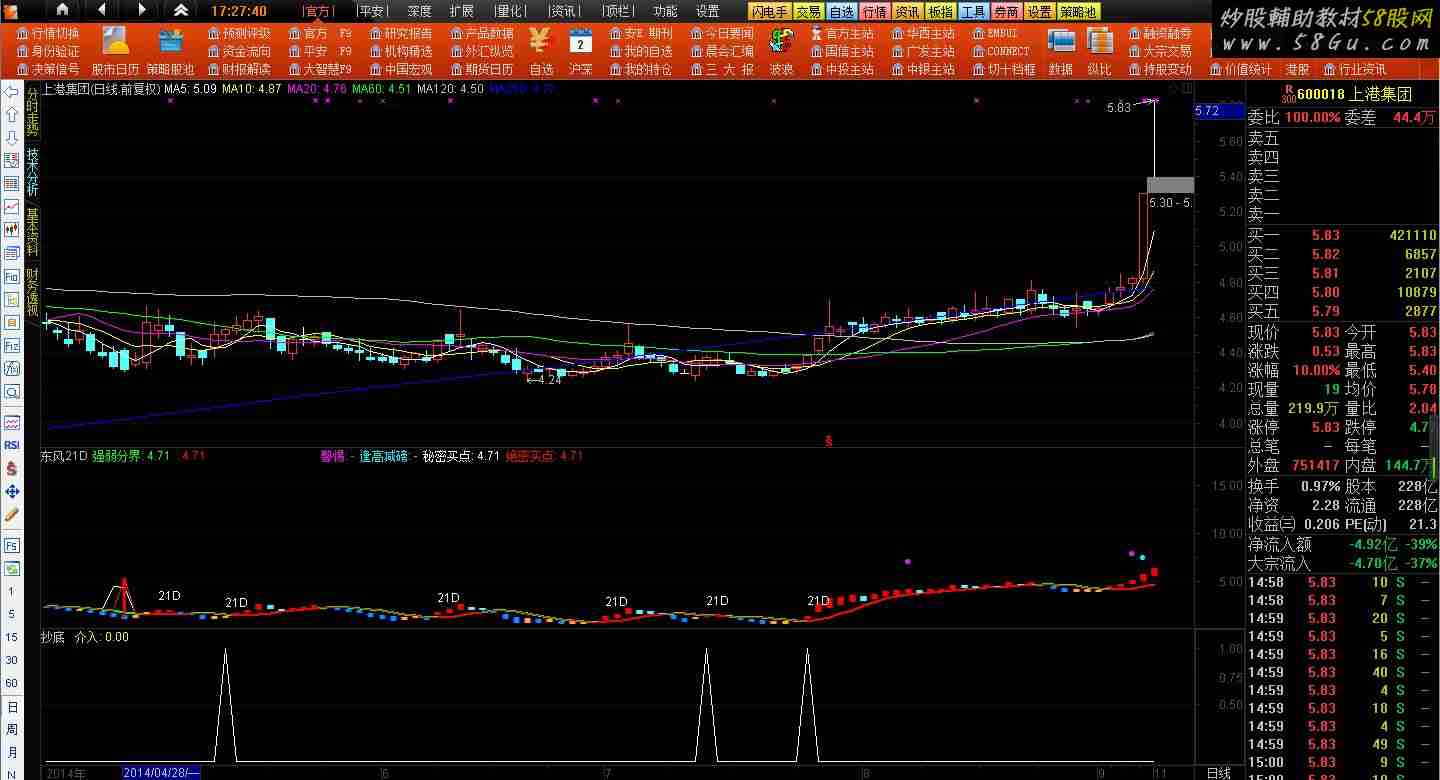Select the 周 weekly period
The height and width of the screenshot is (780, 1440).
coord(12,729)
